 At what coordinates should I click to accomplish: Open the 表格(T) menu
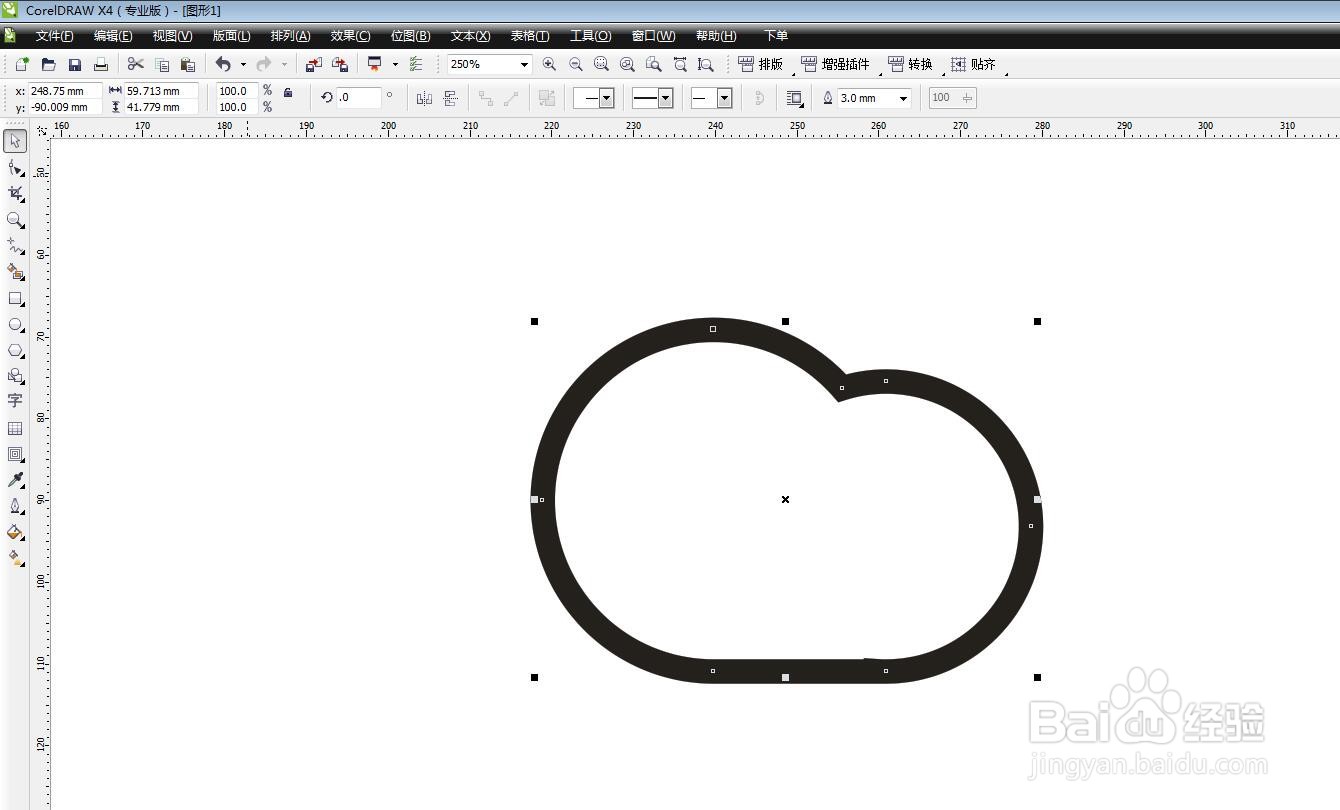[530, 36]
